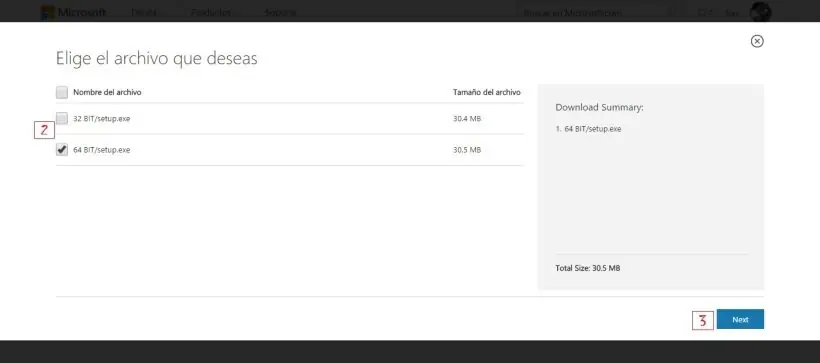Click the 30.4 MB file size
Screen dimensions: 820x363
pyautogui.click(x=466, y=119)
